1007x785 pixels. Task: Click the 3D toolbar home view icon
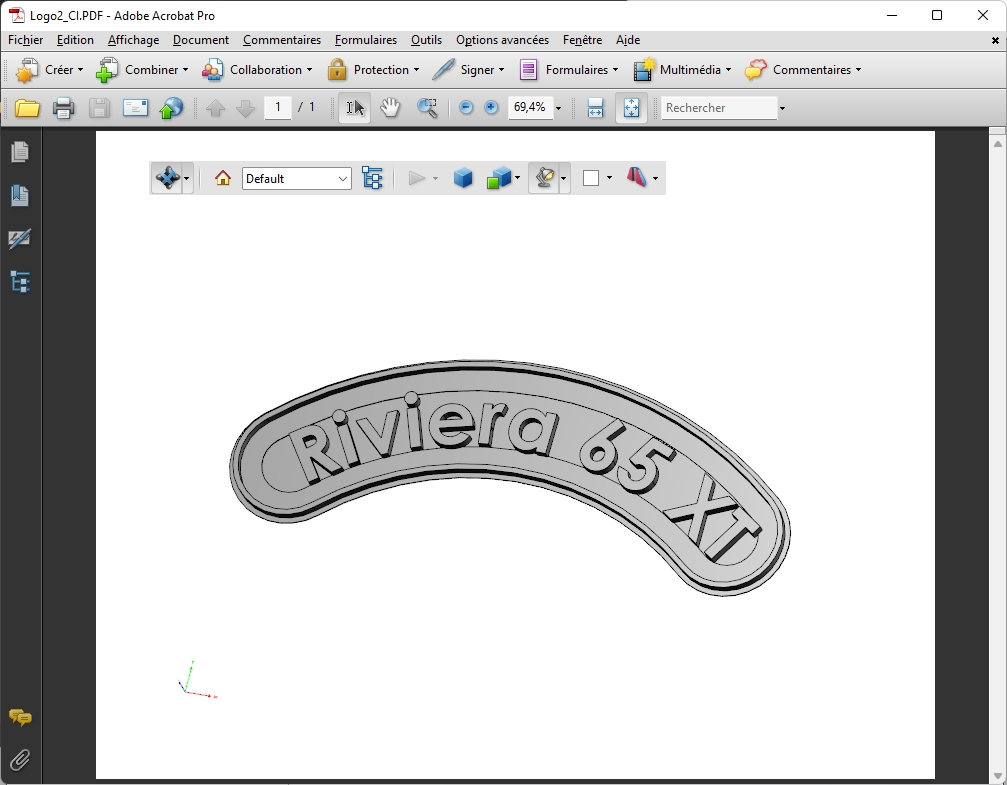(x=223, y=178)
